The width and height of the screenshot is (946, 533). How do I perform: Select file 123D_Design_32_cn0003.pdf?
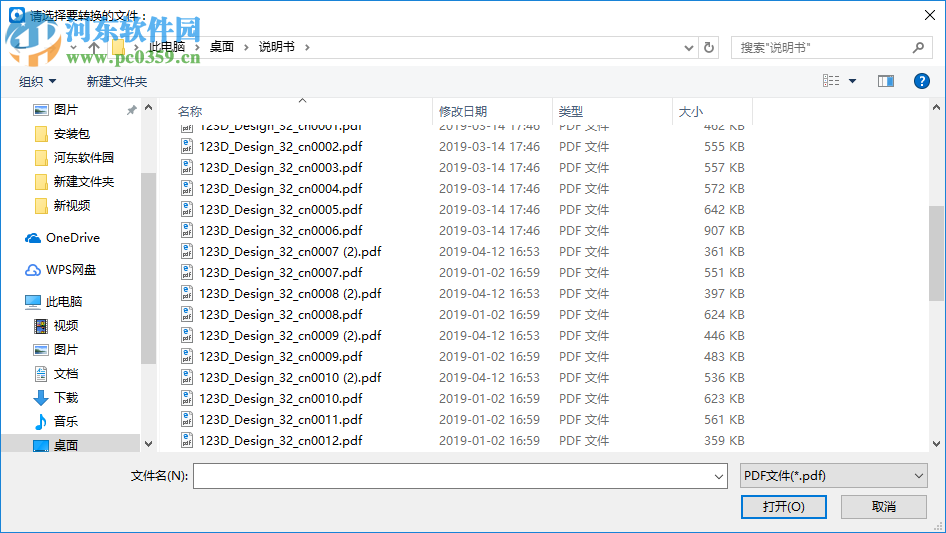pyautogui.click(x=281, y=168)
